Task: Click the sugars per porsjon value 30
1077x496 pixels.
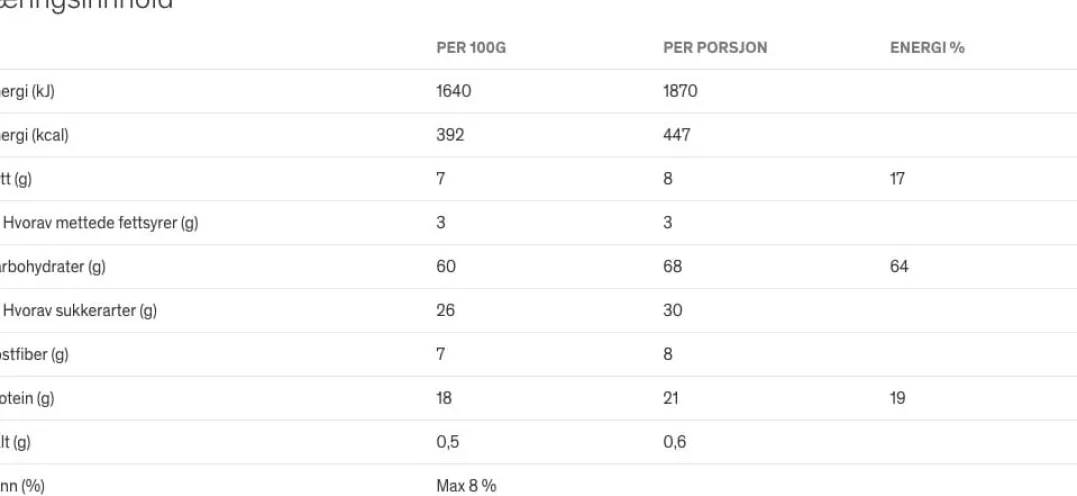Action: tap(672, 311)
